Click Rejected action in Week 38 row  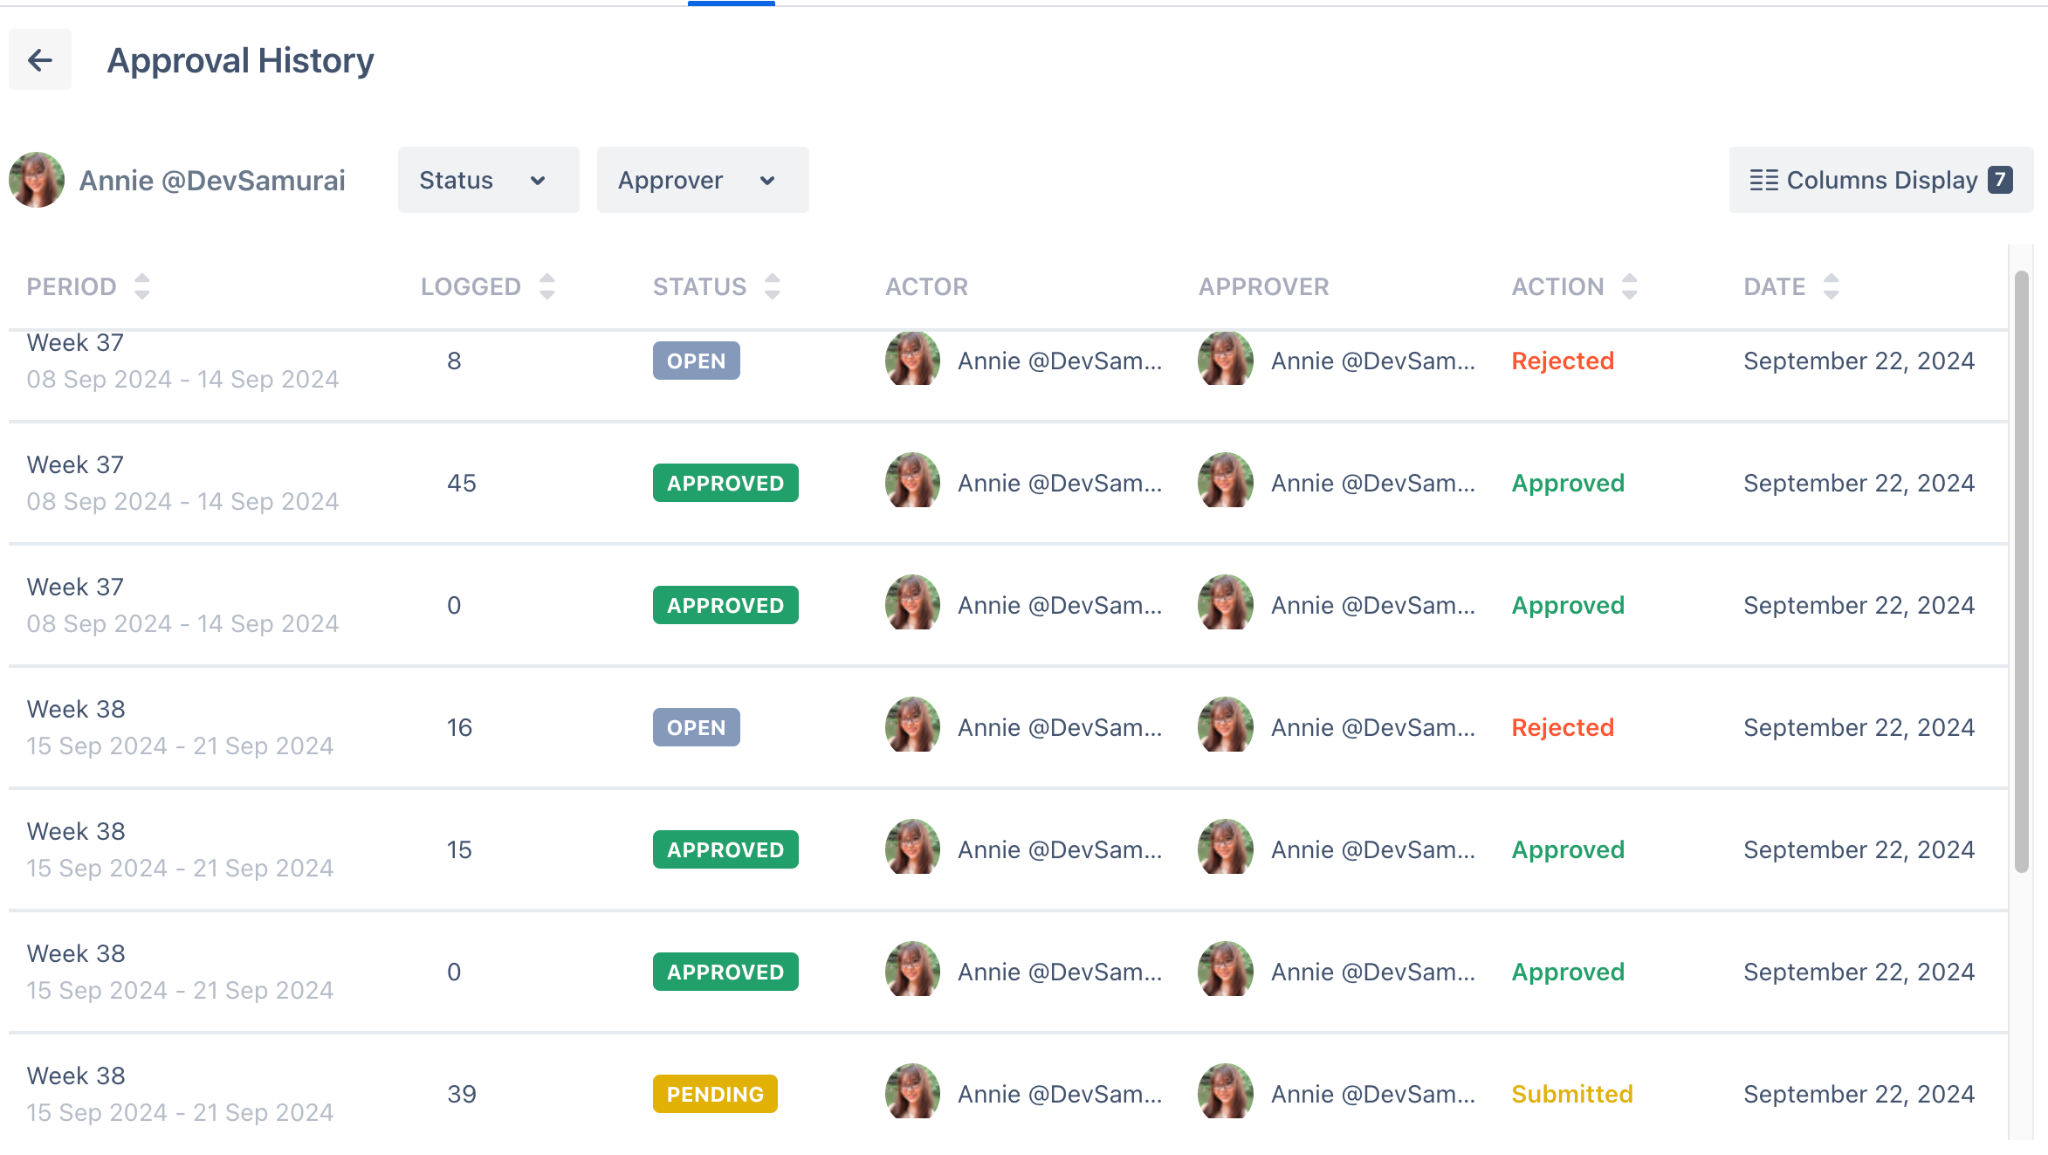(1562, 728)
